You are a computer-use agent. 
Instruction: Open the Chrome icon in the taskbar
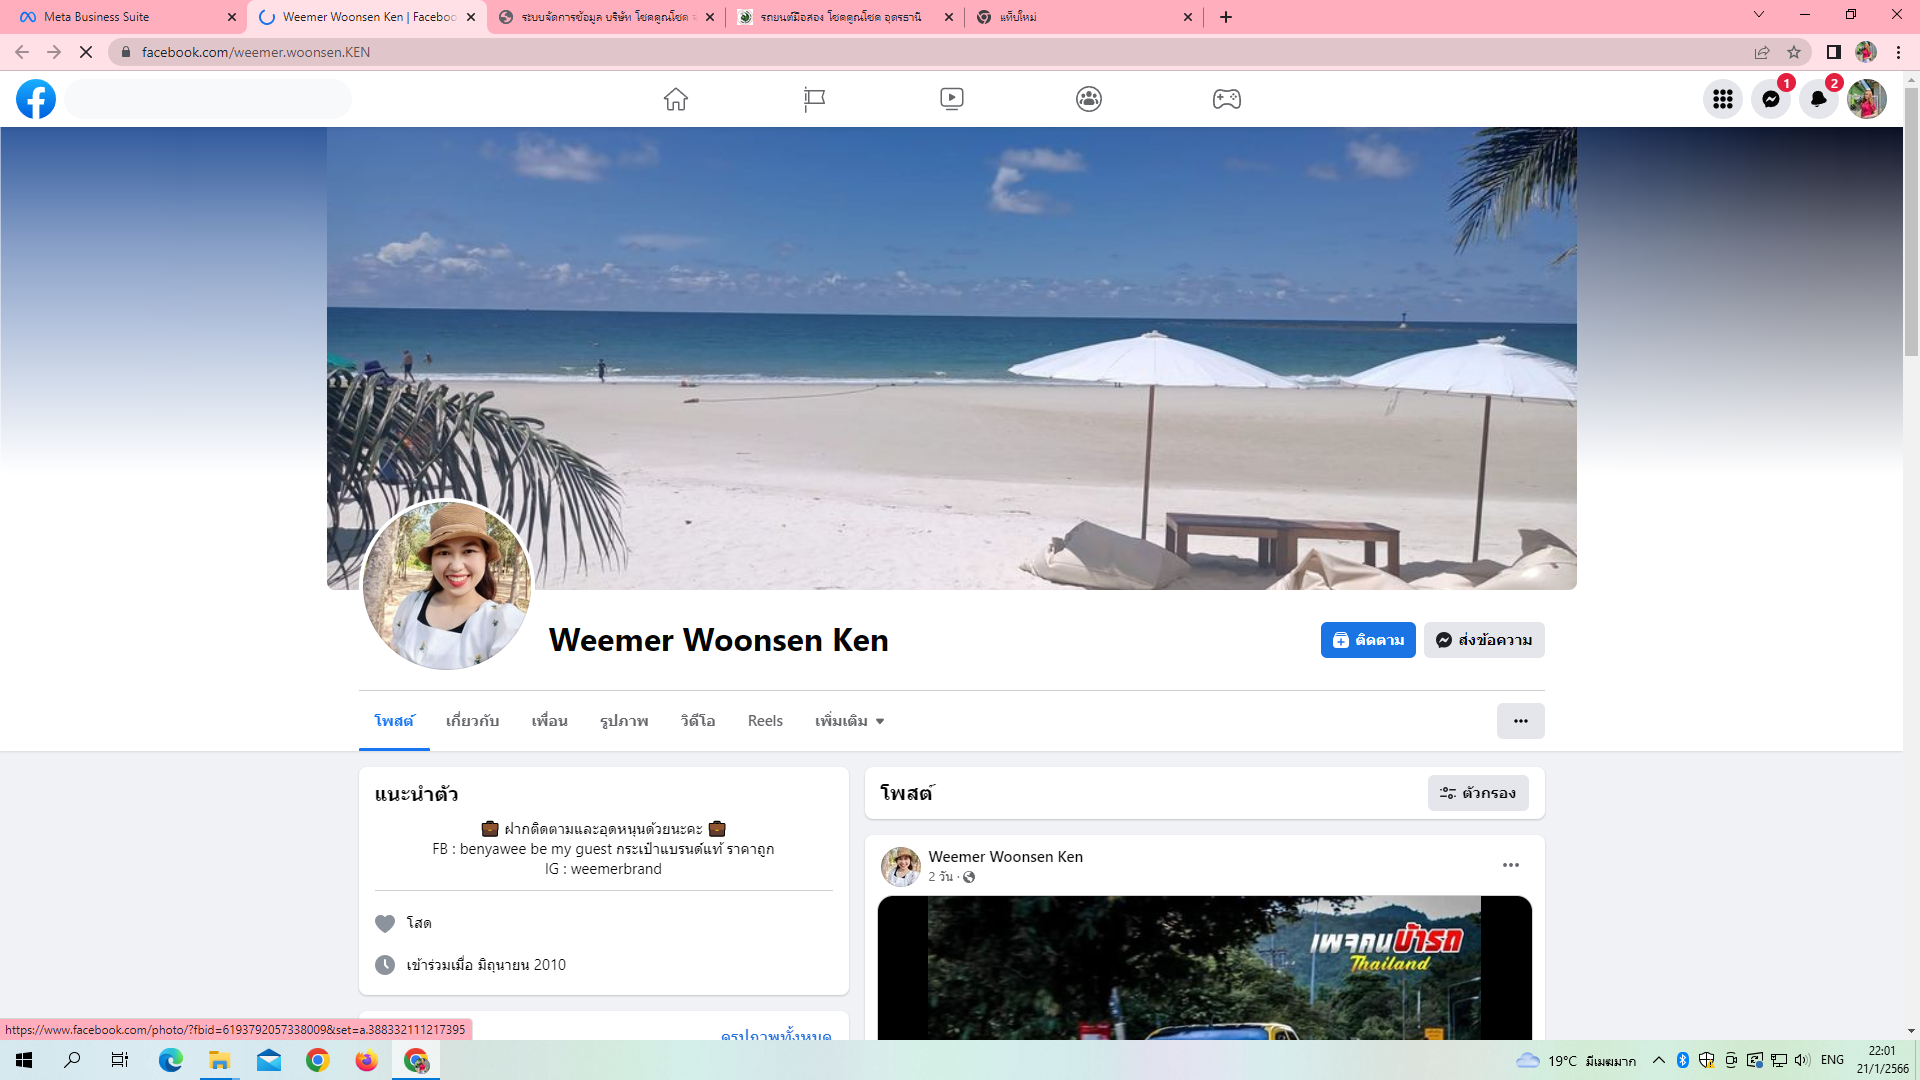318,1060
